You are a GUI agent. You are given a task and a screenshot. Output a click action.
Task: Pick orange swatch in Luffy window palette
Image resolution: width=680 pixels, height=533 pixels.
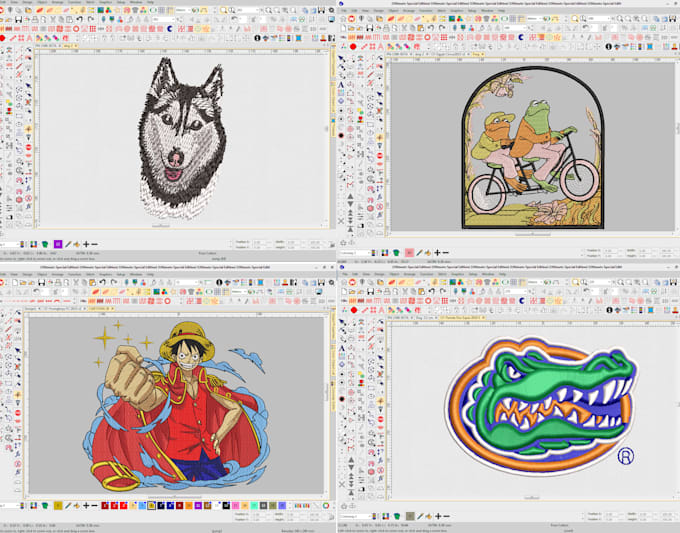point(189,505)
